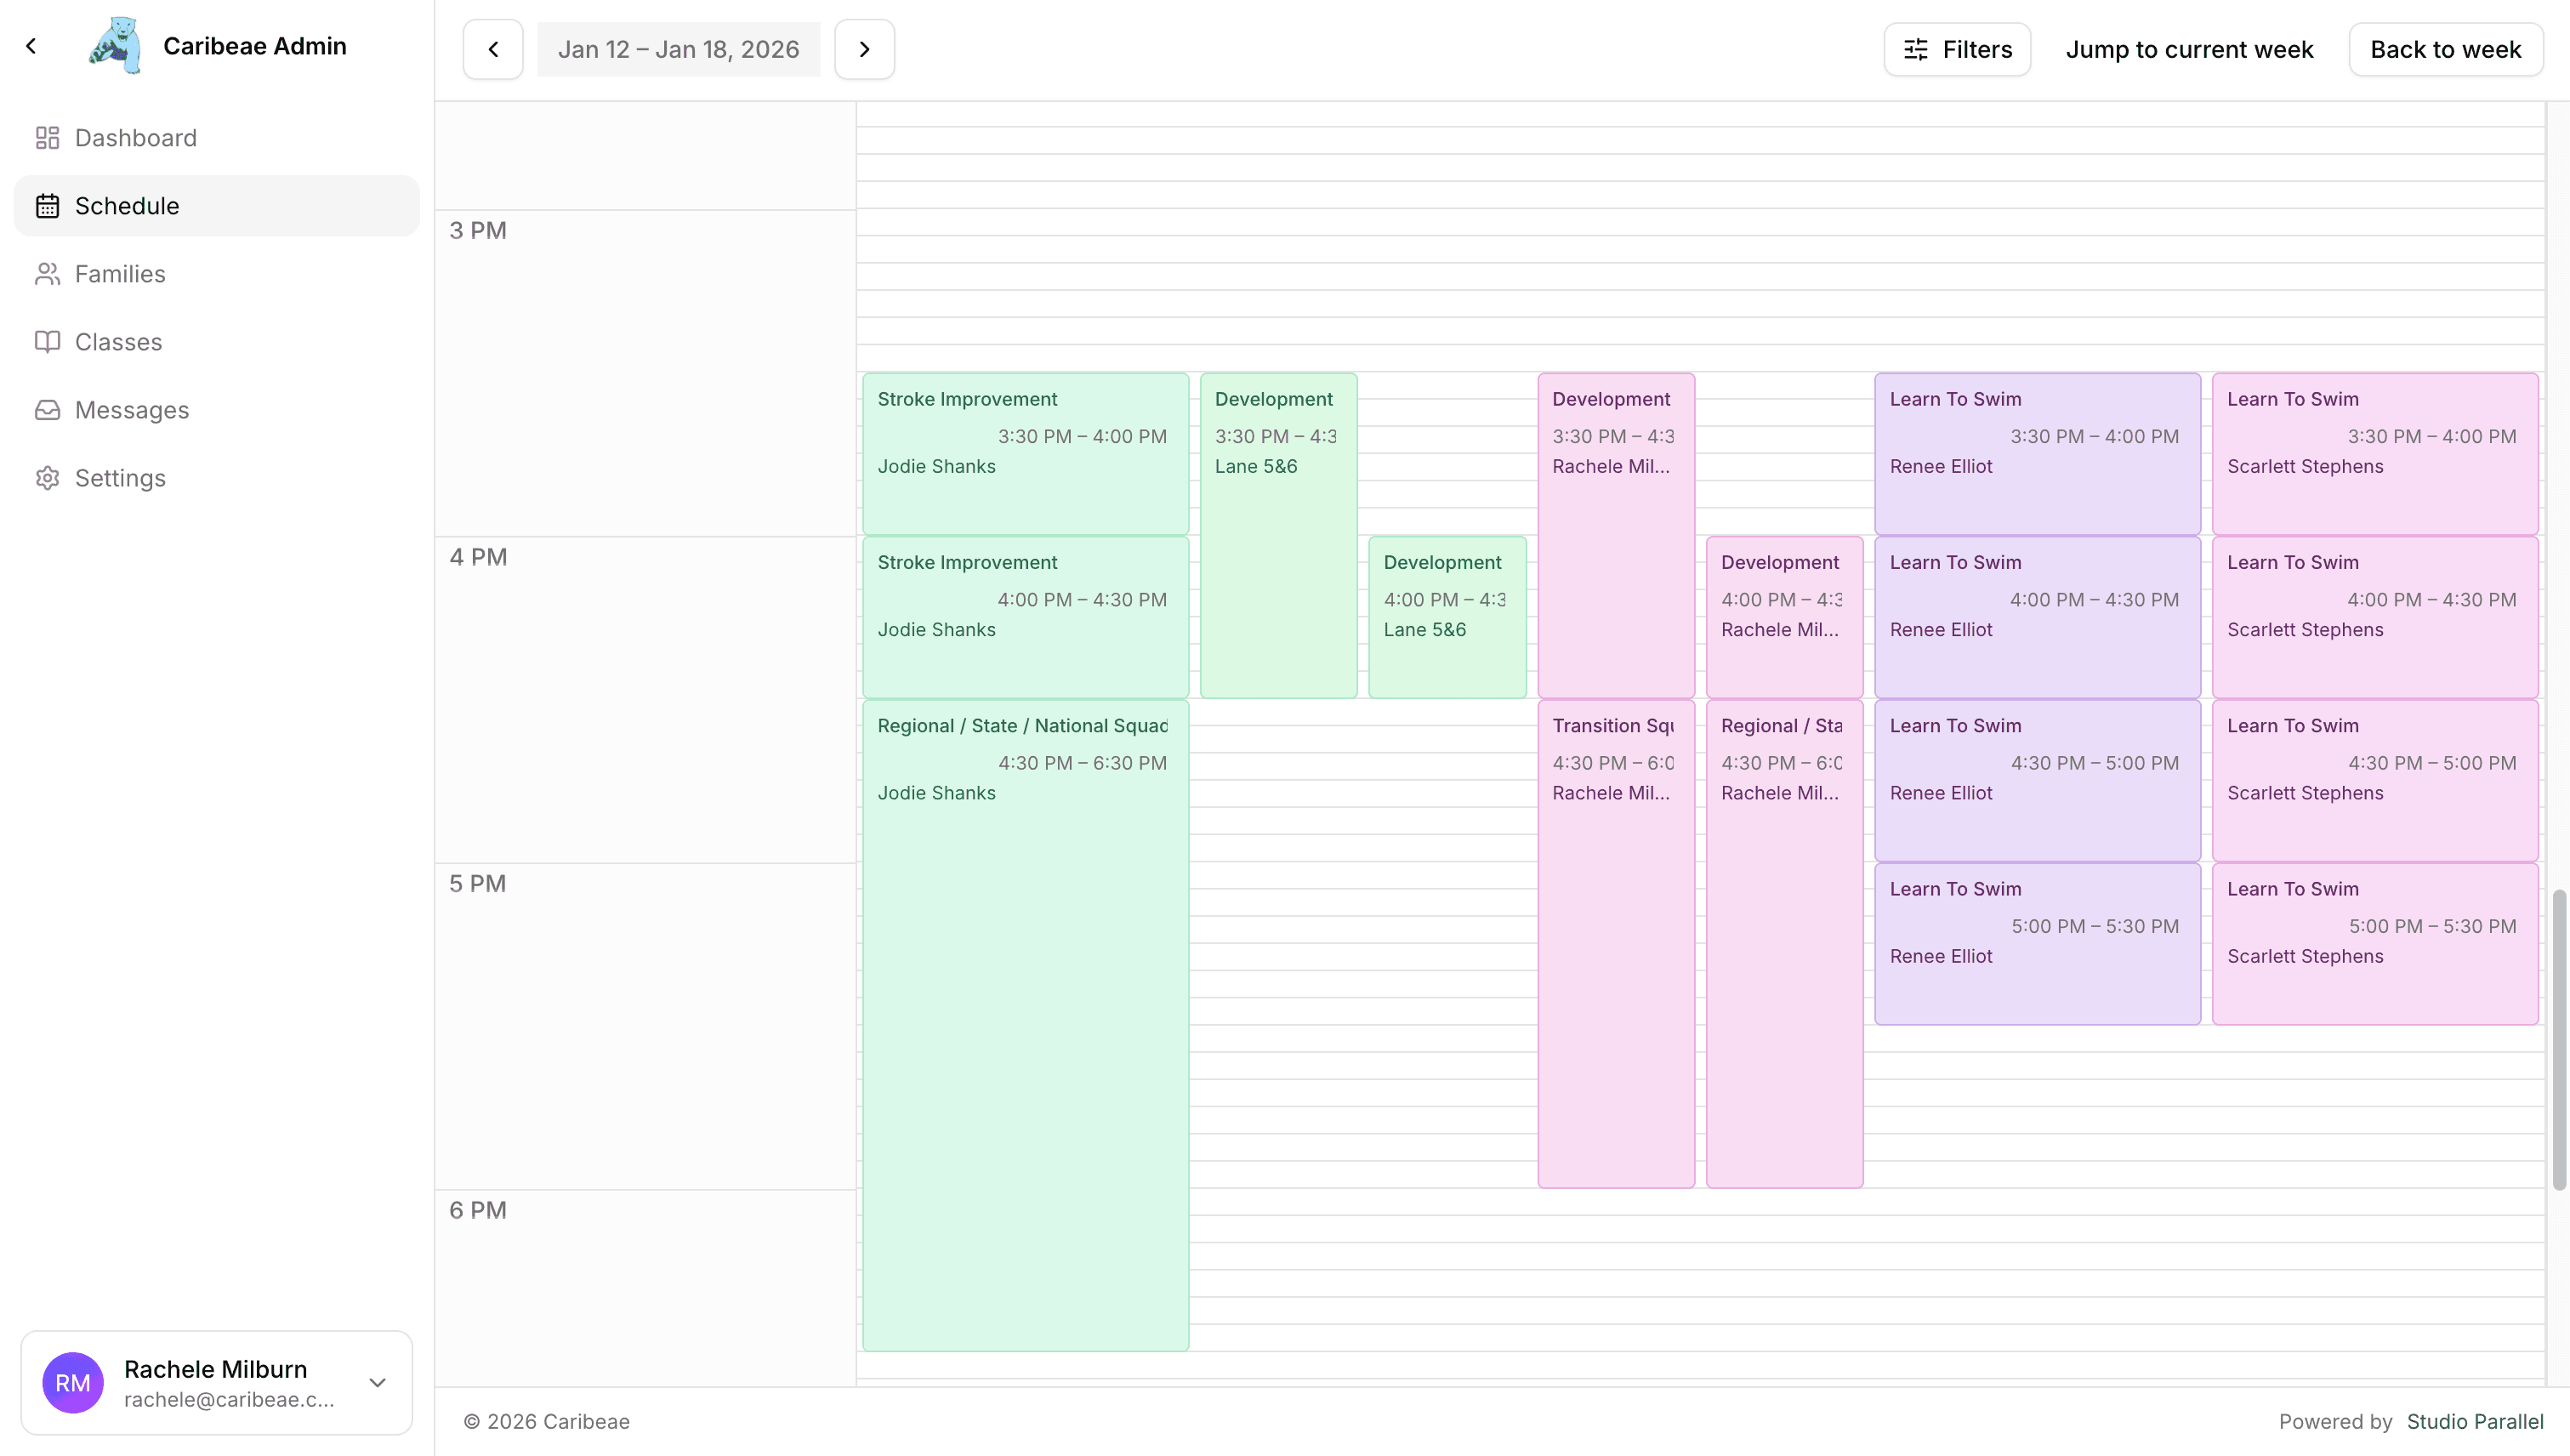Open the Filters panel
This screenshot has height=1456, width=2570.
(x=1956, y=48)
